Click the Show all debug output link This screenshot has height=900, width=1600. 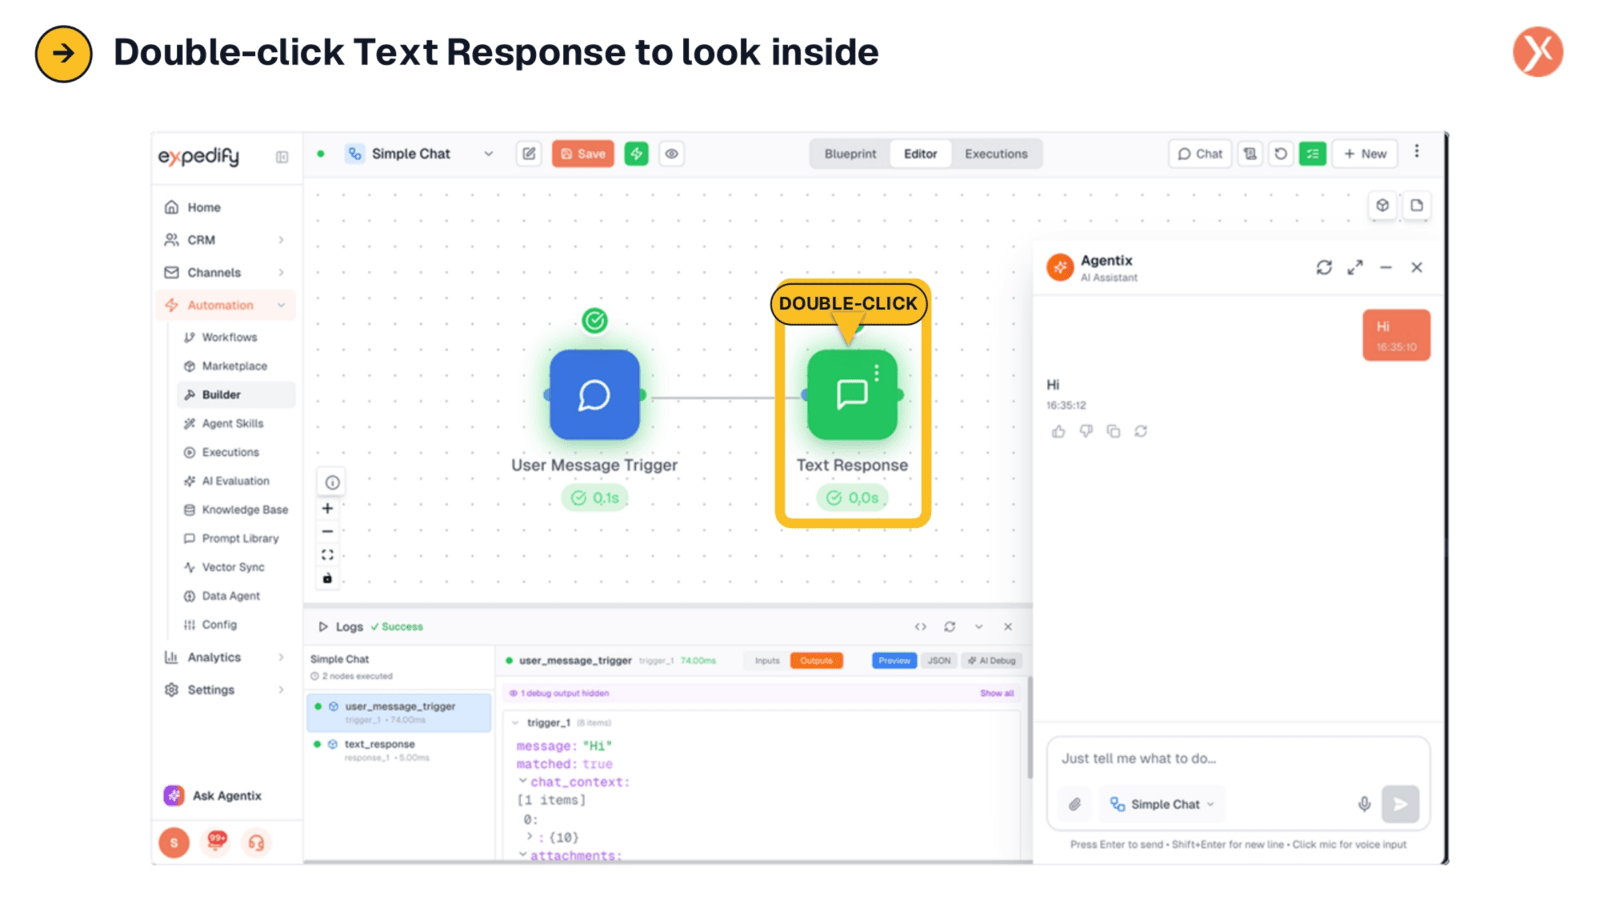click(x=996, y=693)
